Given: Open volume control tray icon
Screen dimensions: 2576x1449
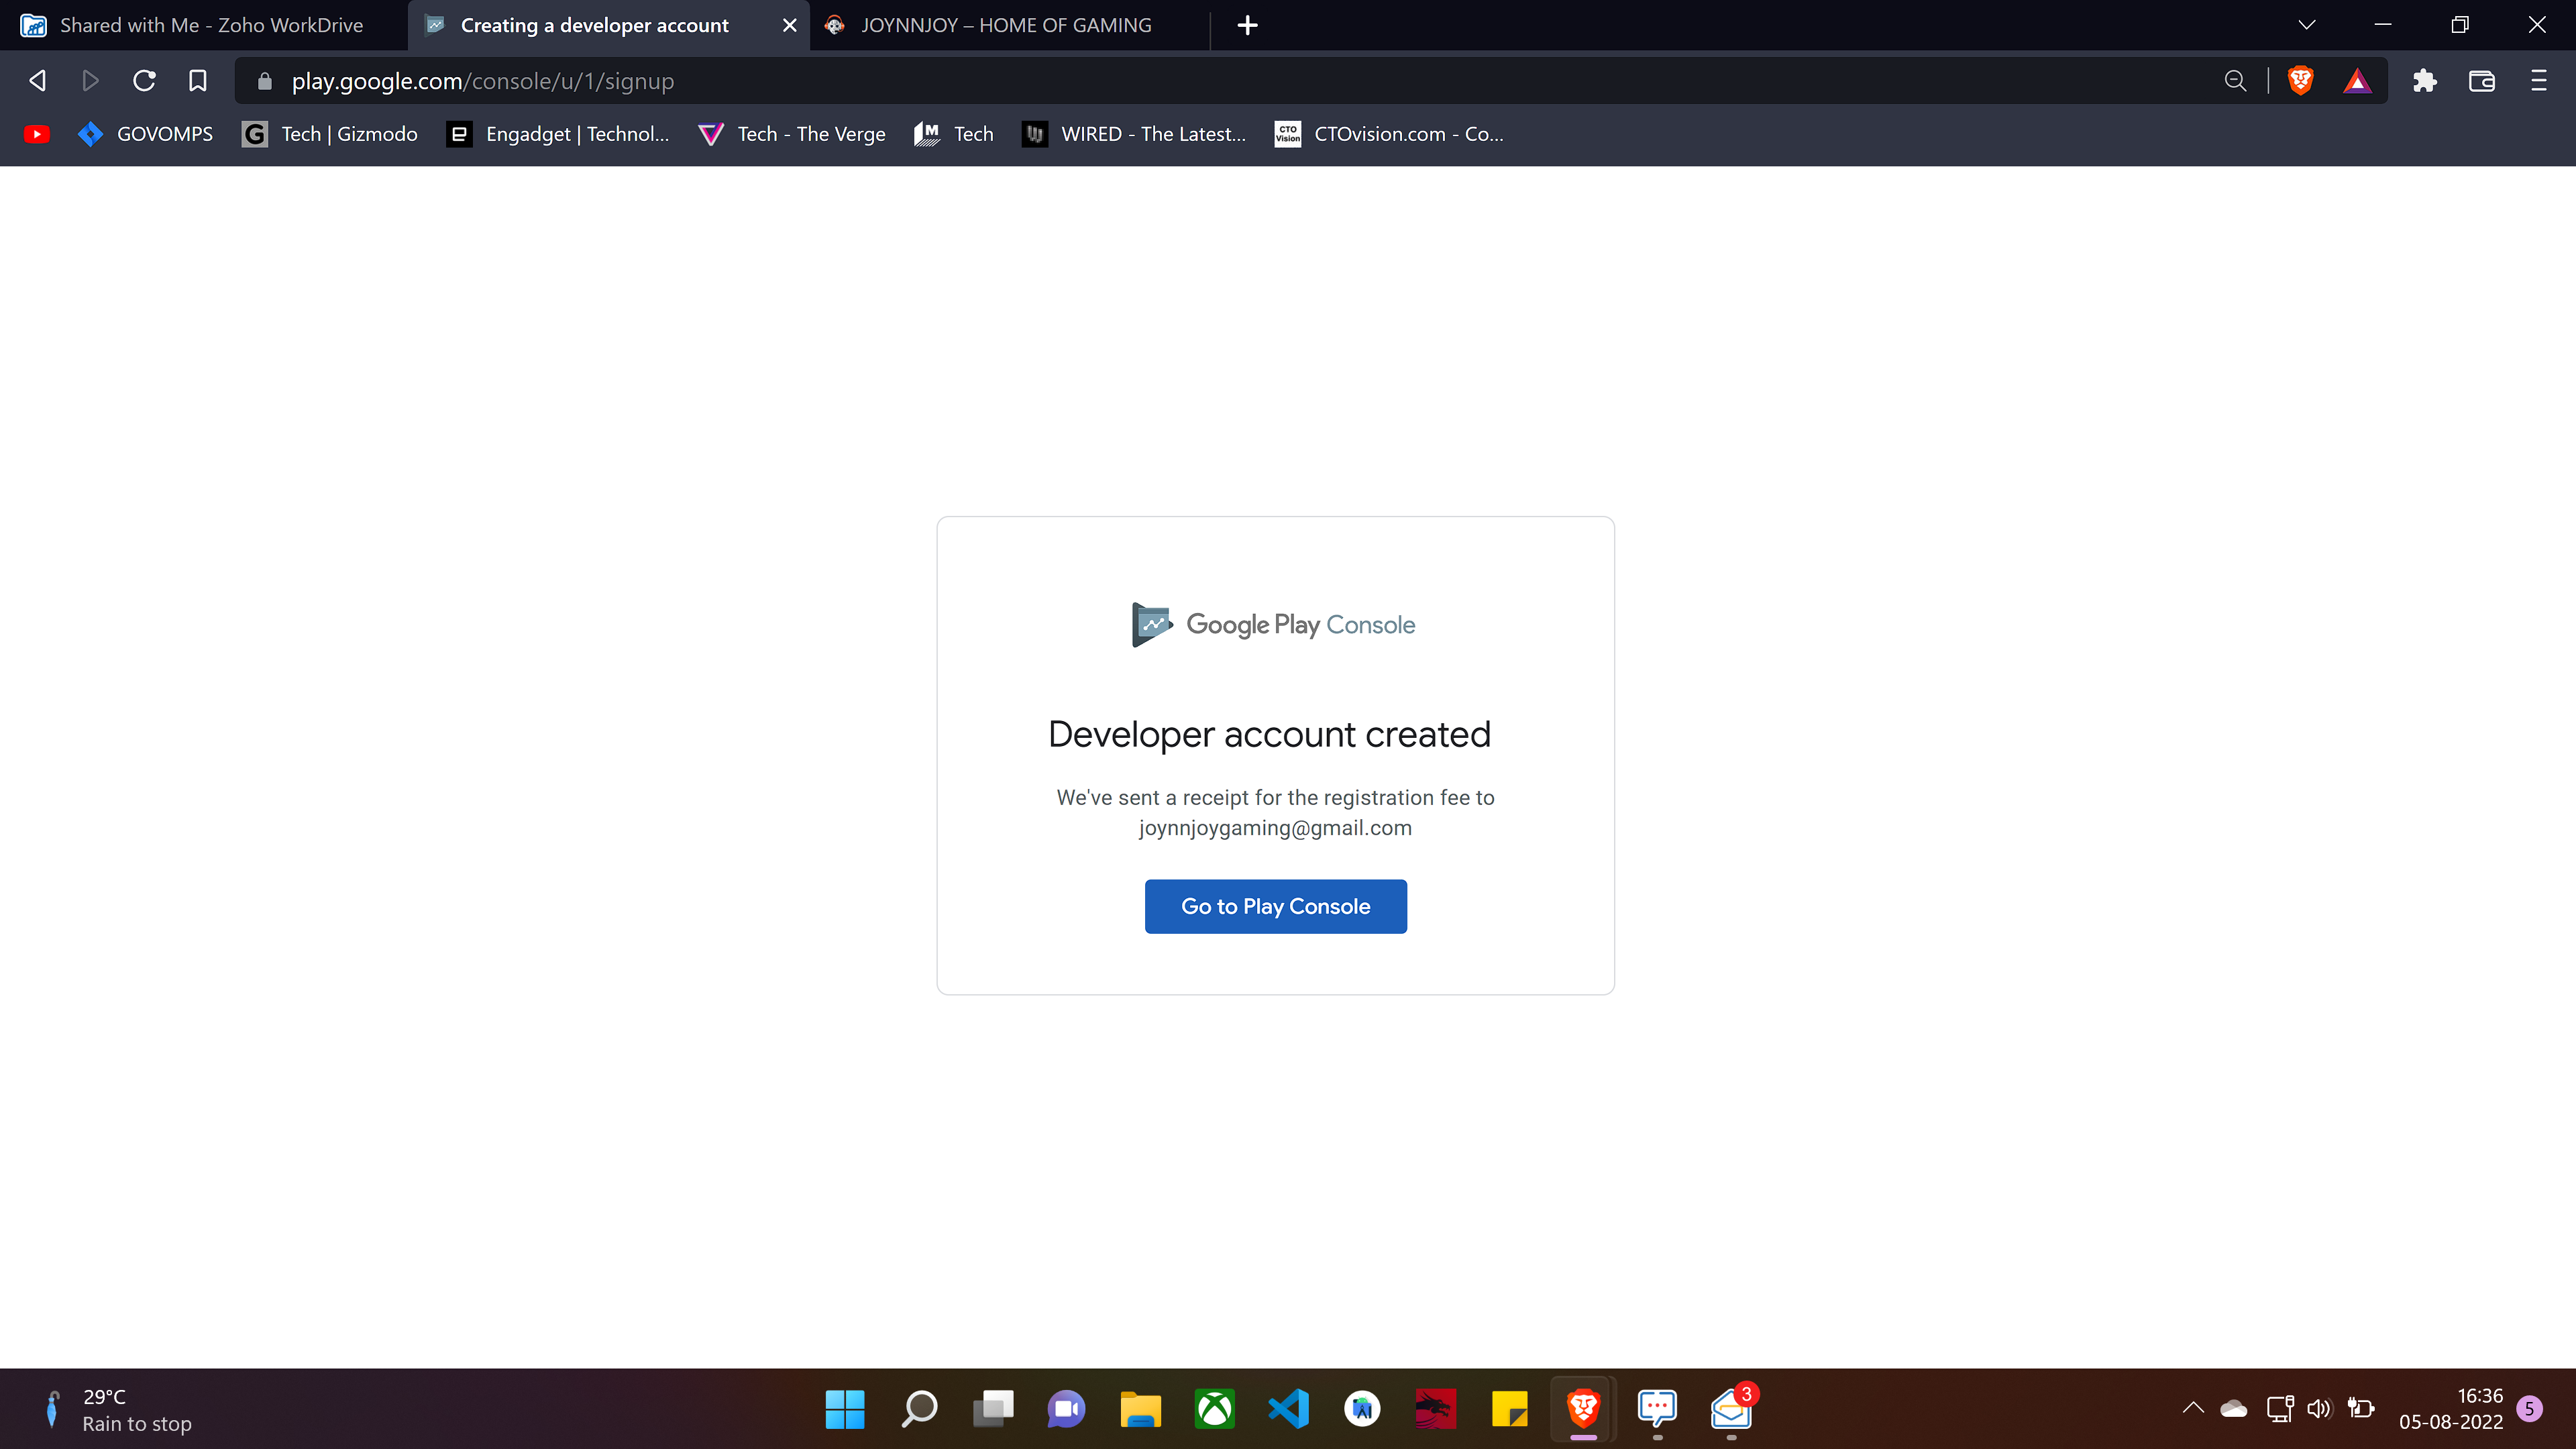Looking at the screenshot, I should (2319, 1408).
